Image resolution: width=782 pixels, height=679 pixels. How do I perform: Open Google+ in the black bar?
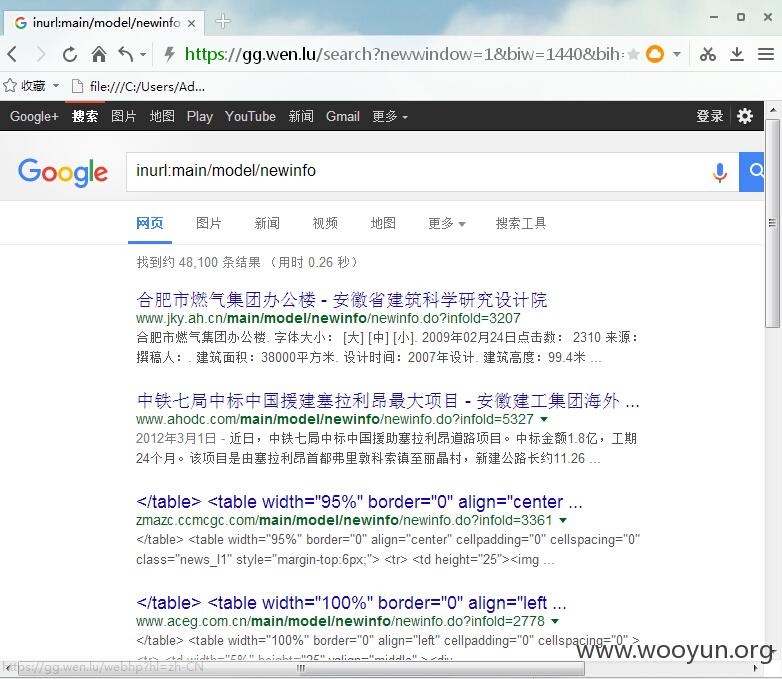point(34,116)
